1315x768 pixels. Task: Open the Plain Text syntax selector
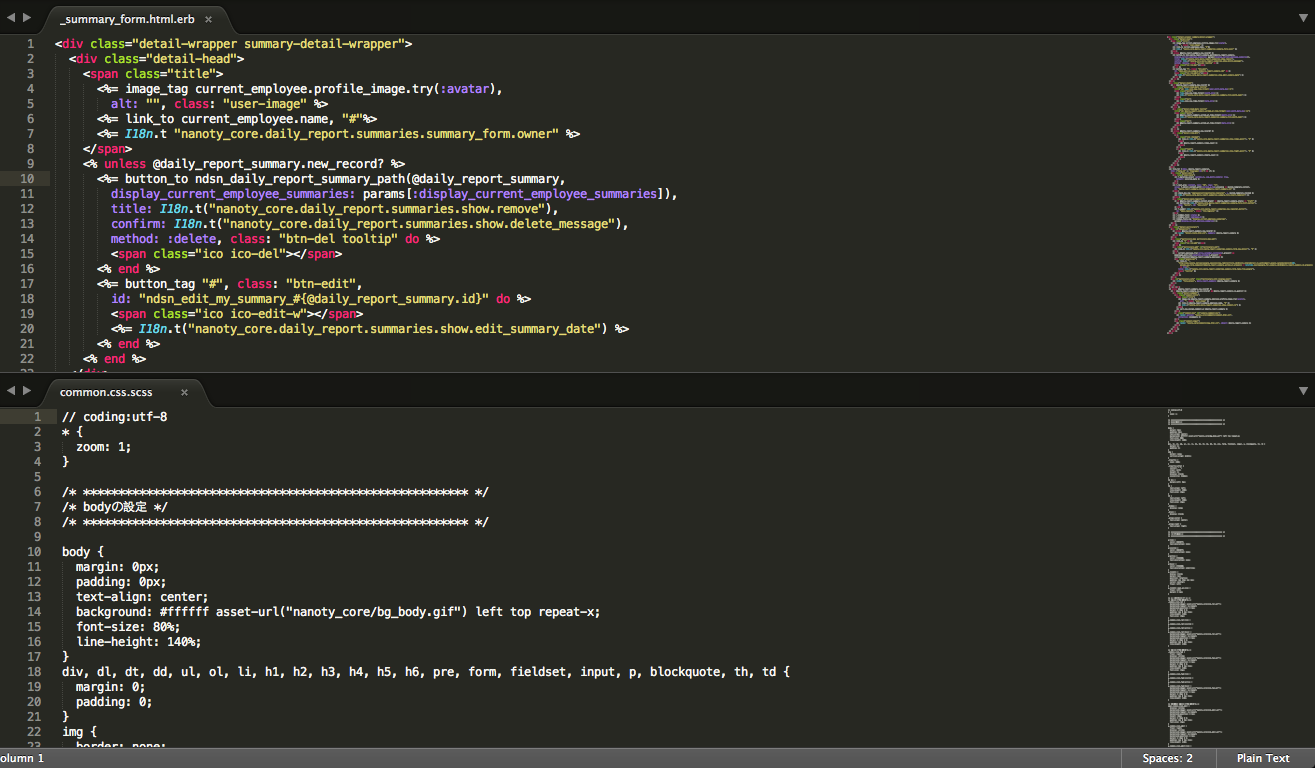[x=1263, y=758]
